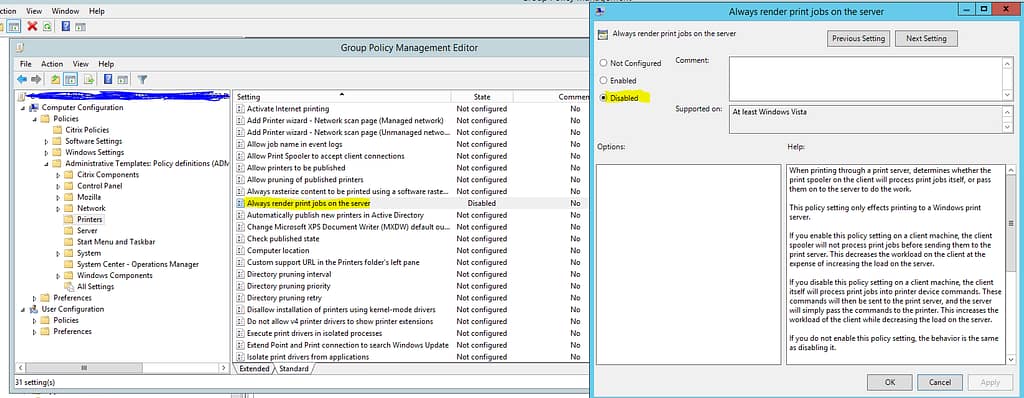
Task: Select the Not Configured radio button
Action: point(603,63)
